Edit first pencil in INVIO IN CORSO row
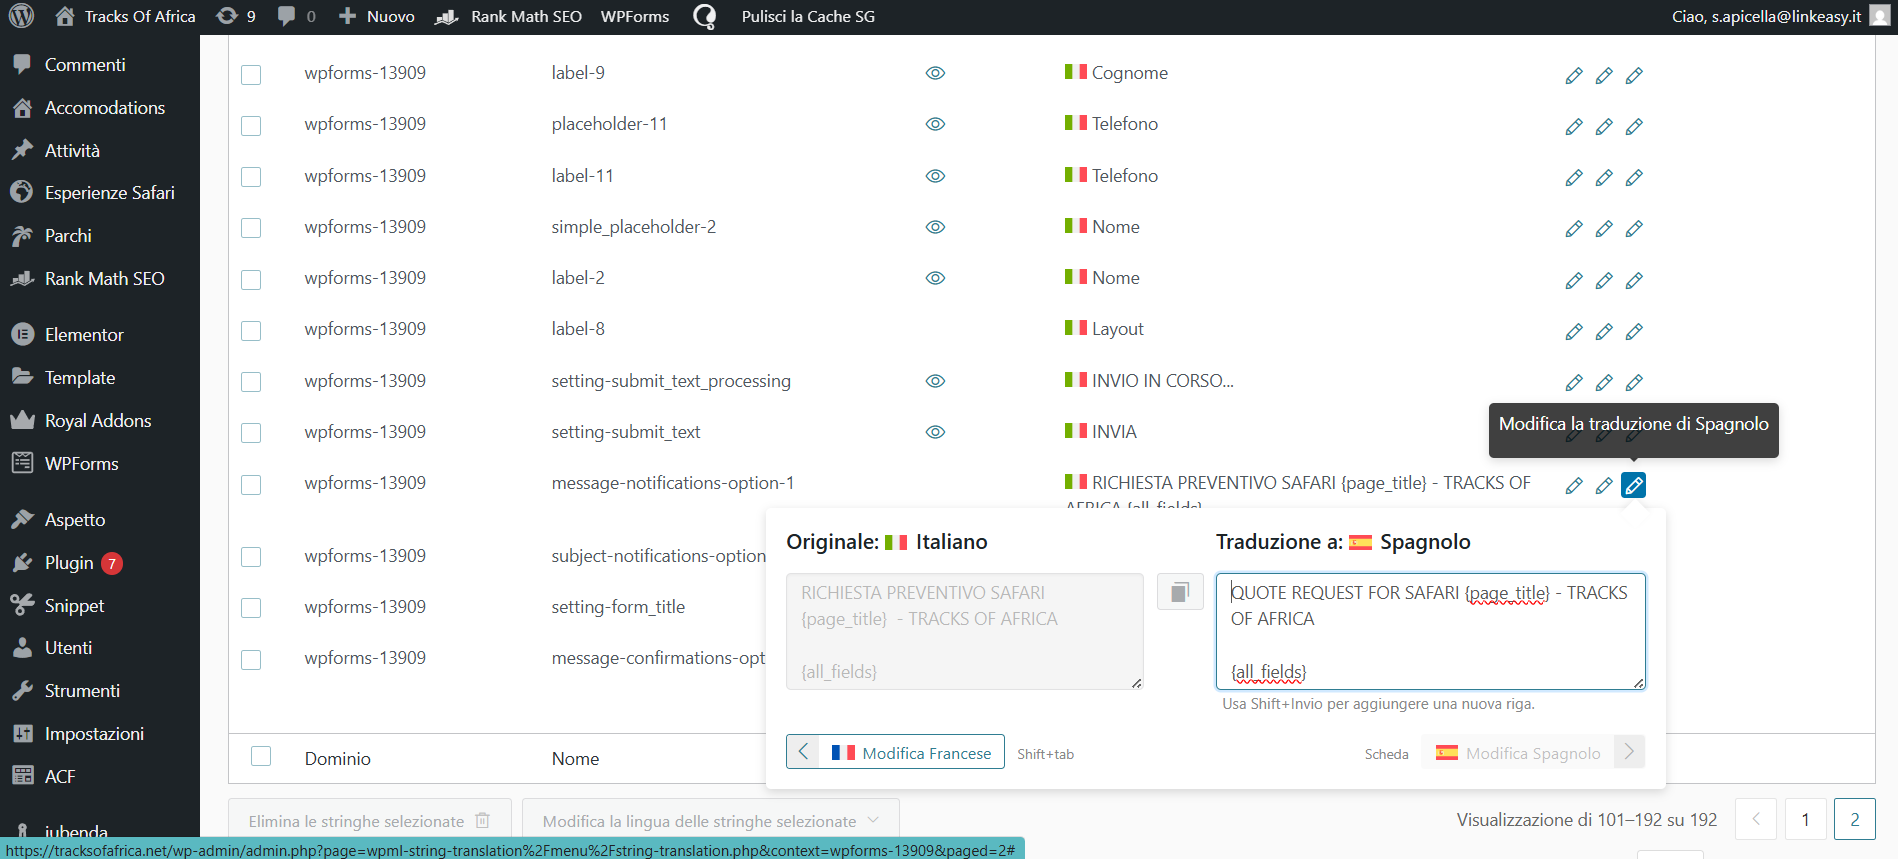 [x=1574, y=383]
